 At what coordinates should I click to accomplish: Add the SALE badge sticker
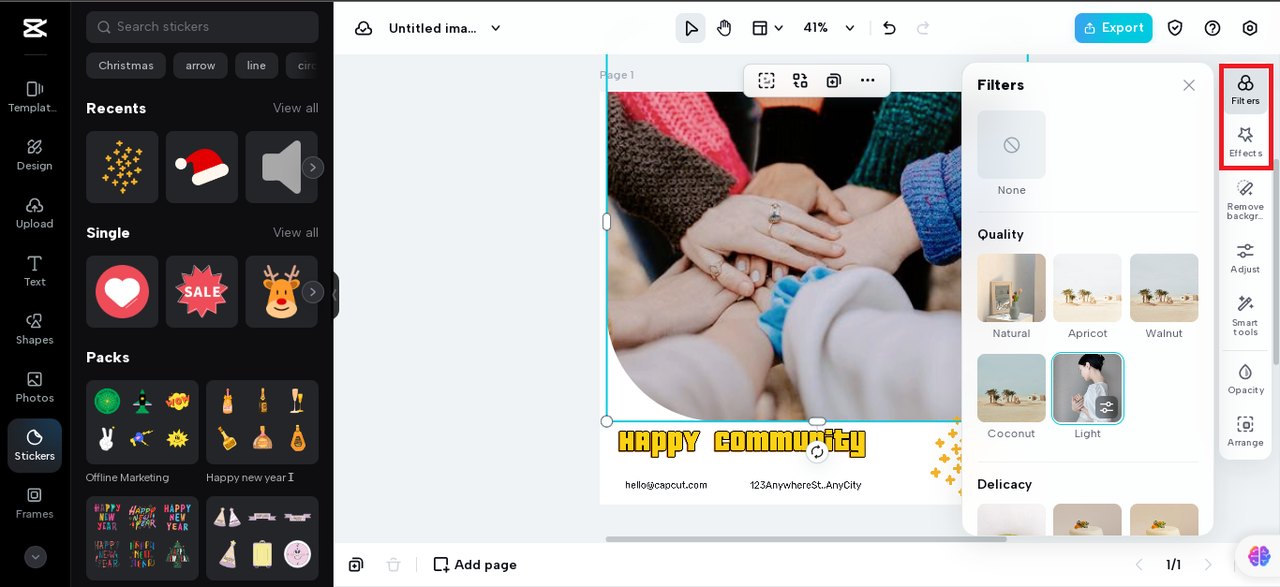202,292
